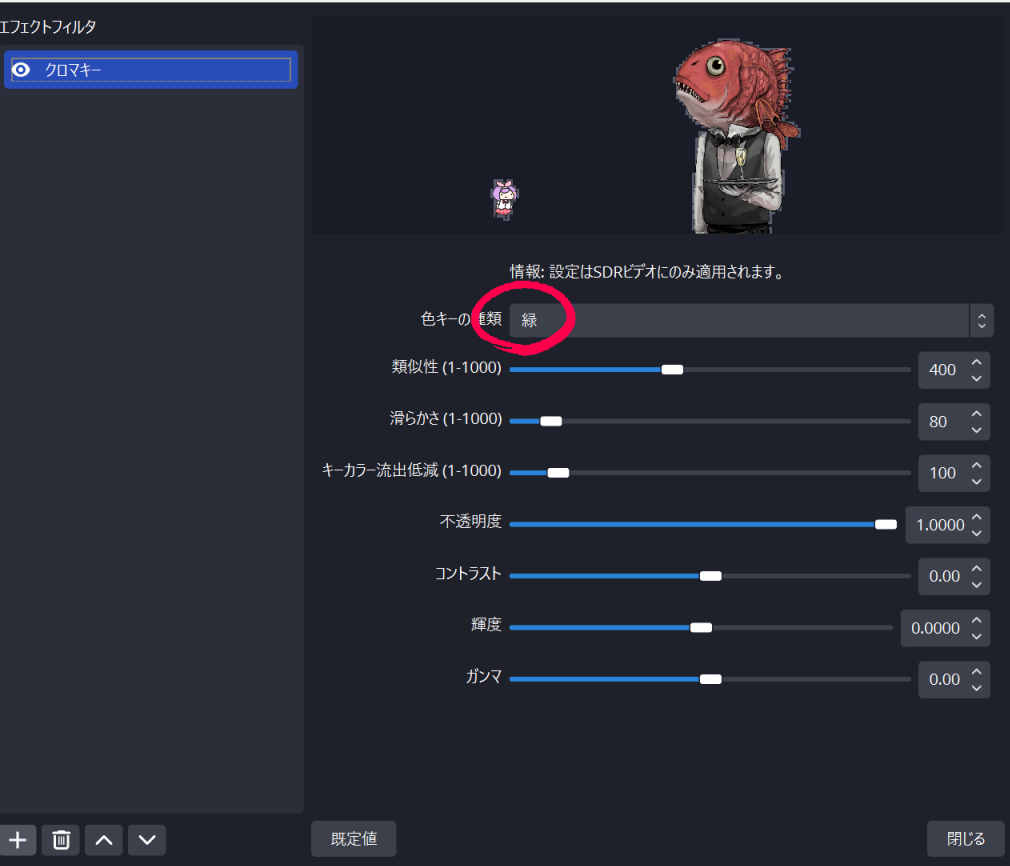
Task: Click the ガンマ value field showing 0.00
Action: coord(944,679)
